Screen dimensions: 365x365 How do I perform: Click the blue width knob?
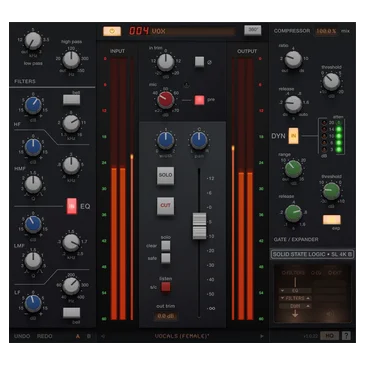(x=166, y=140)
